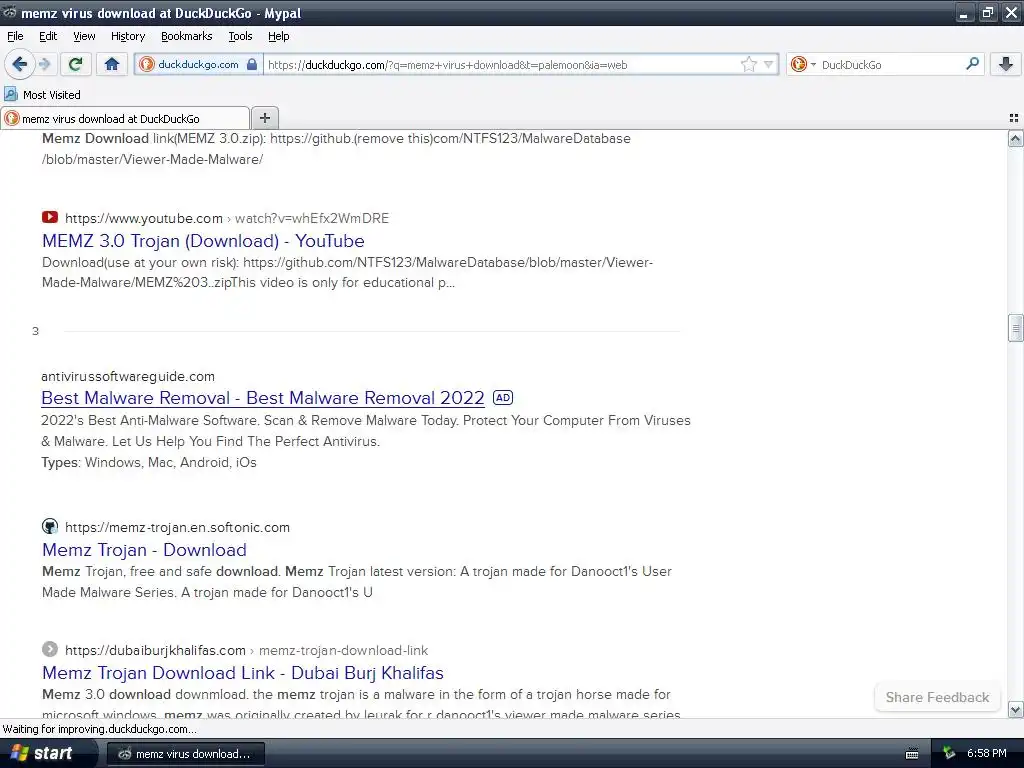Screen dimensions: 1024x768
Task: Open the File menu
Action: coord(15,37)
